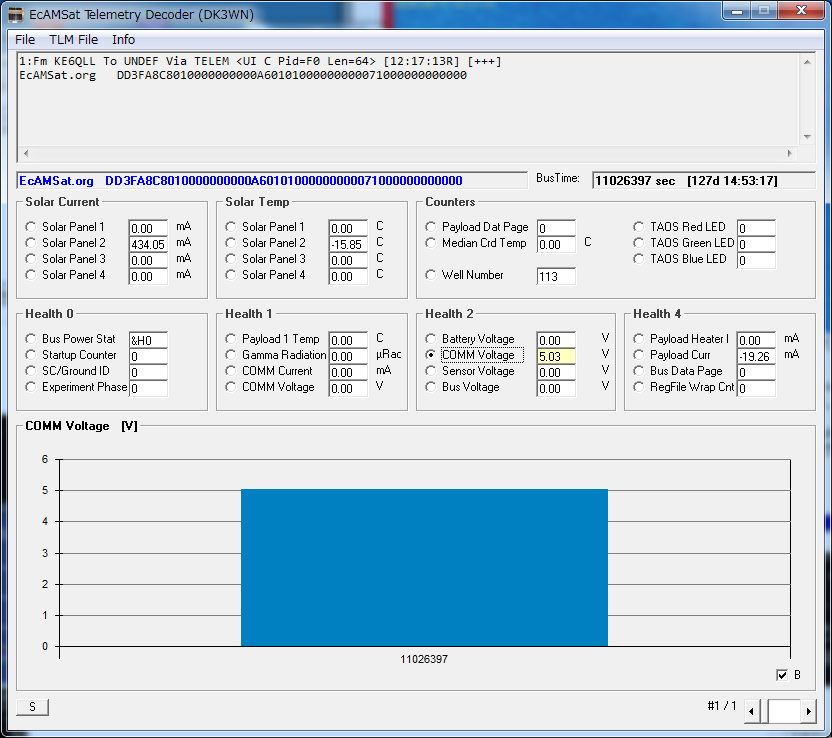Select Bus Power Stat radio button
This screenshot has height=738, width=832.
[x=31, y=339]
